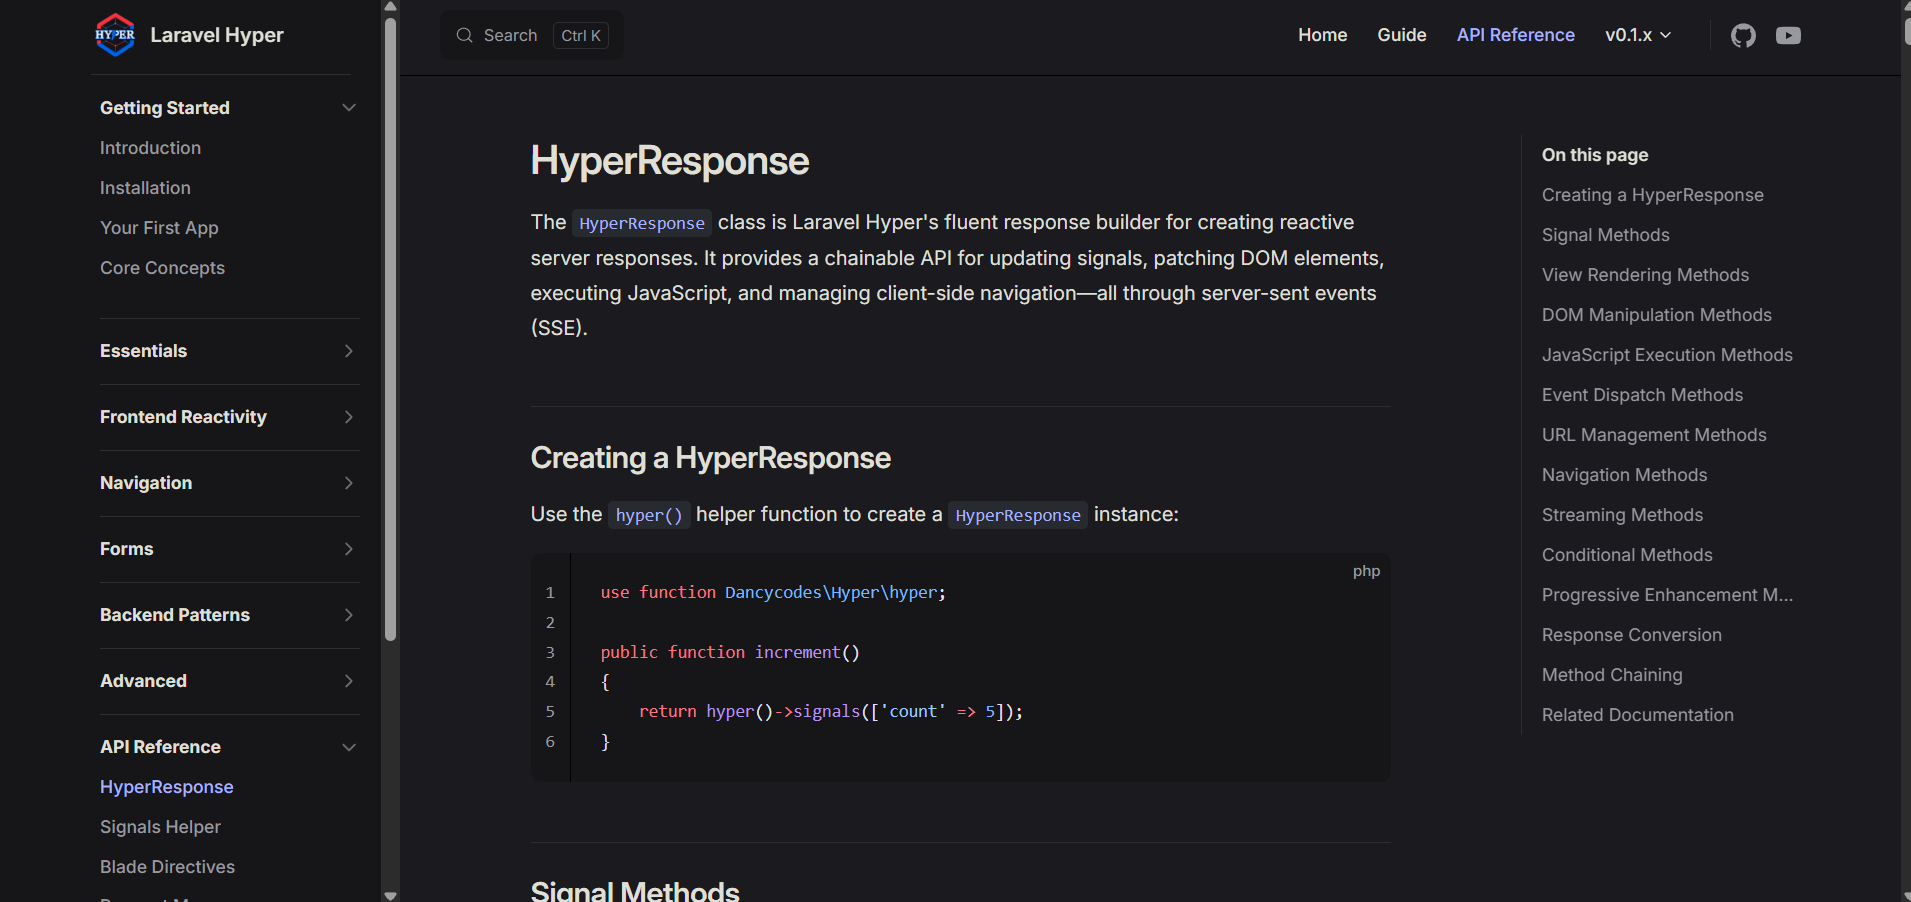Click the sidebar scrollbar thumb

[x=390, y=330]
